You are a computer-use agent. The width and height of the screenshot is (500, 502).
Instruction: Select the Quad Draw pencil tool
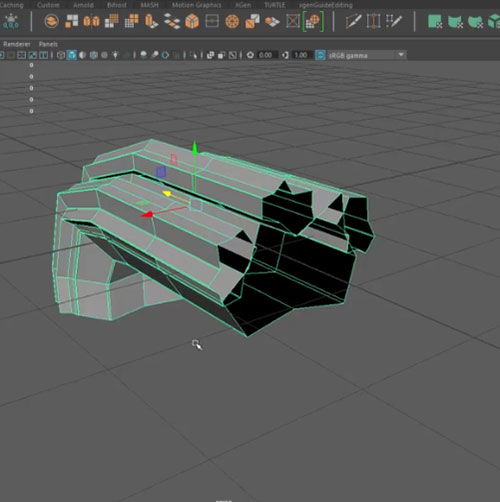tap(353, 21)
